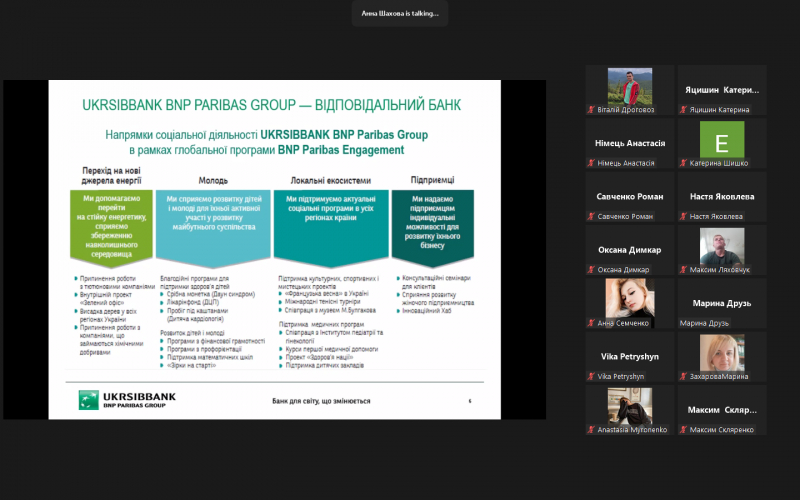Click the 'Anastasia Myronenko' name label
This screenshot has width=800, height=500.
coord(632,430)
